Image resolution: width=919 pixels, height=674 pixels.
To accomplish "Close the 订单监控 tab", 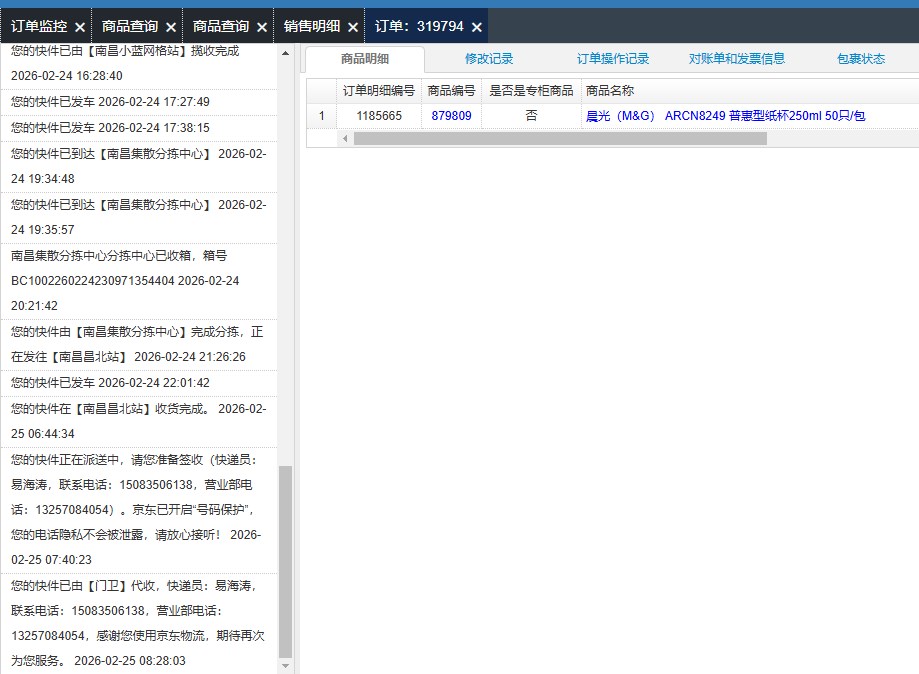I will coord(80,27).
